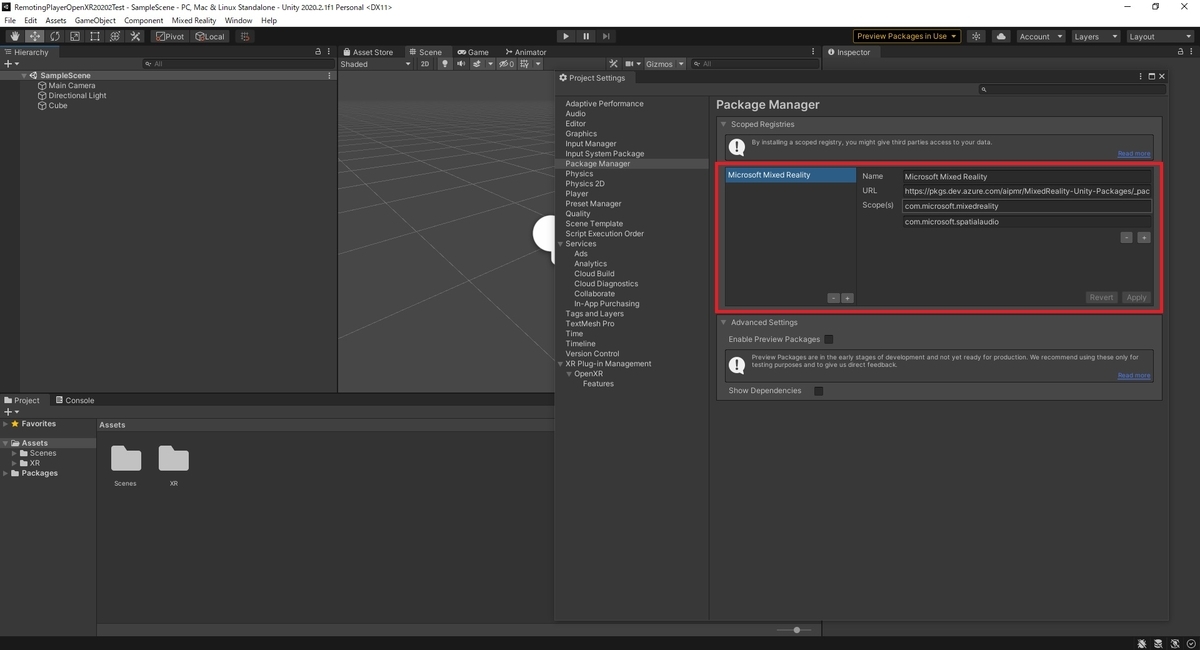
Task: Open Hierarchy create plus menu
Action: coord(11,64)
